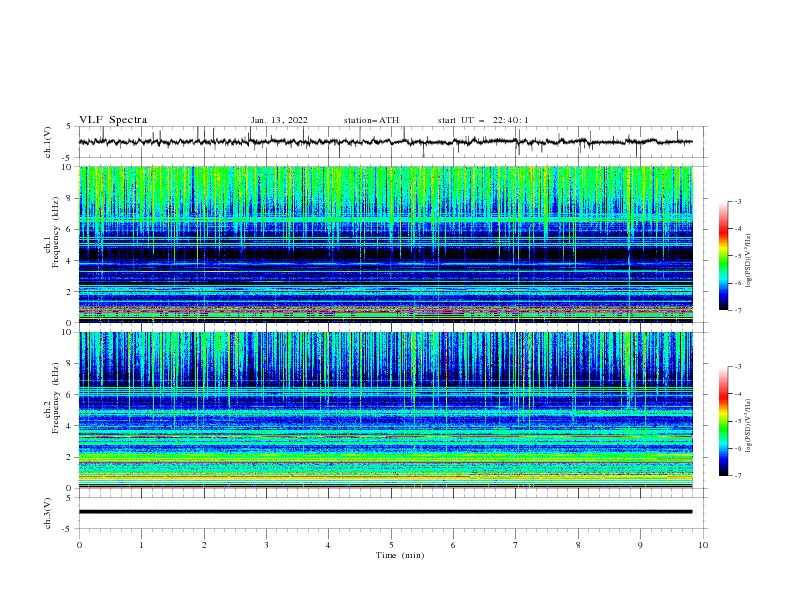Click the "-7" tick on lower color bar
Image resolution: width=792 pixels, height=612 pixels.
click(x=737, y=476)
